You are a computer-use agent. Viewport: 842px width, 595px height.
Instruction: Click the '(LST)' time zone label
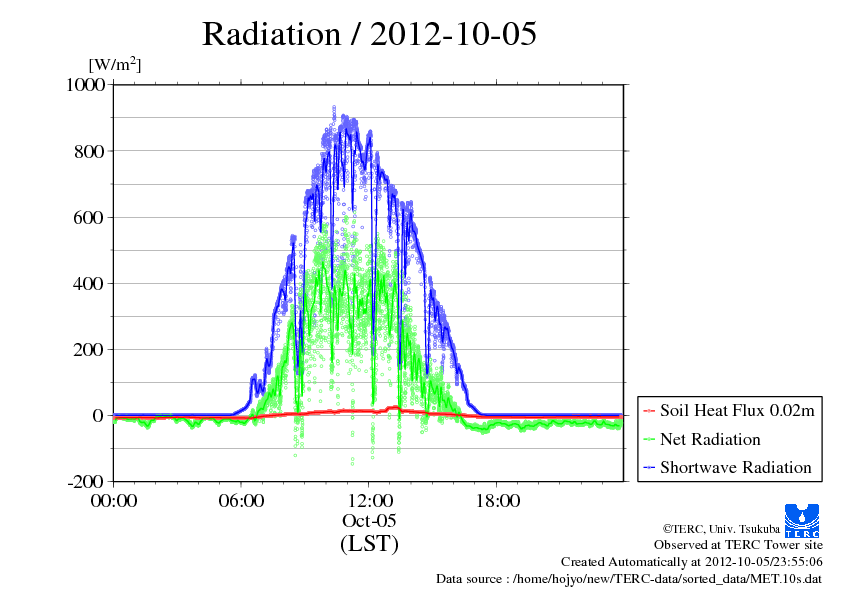click(369, 543)
